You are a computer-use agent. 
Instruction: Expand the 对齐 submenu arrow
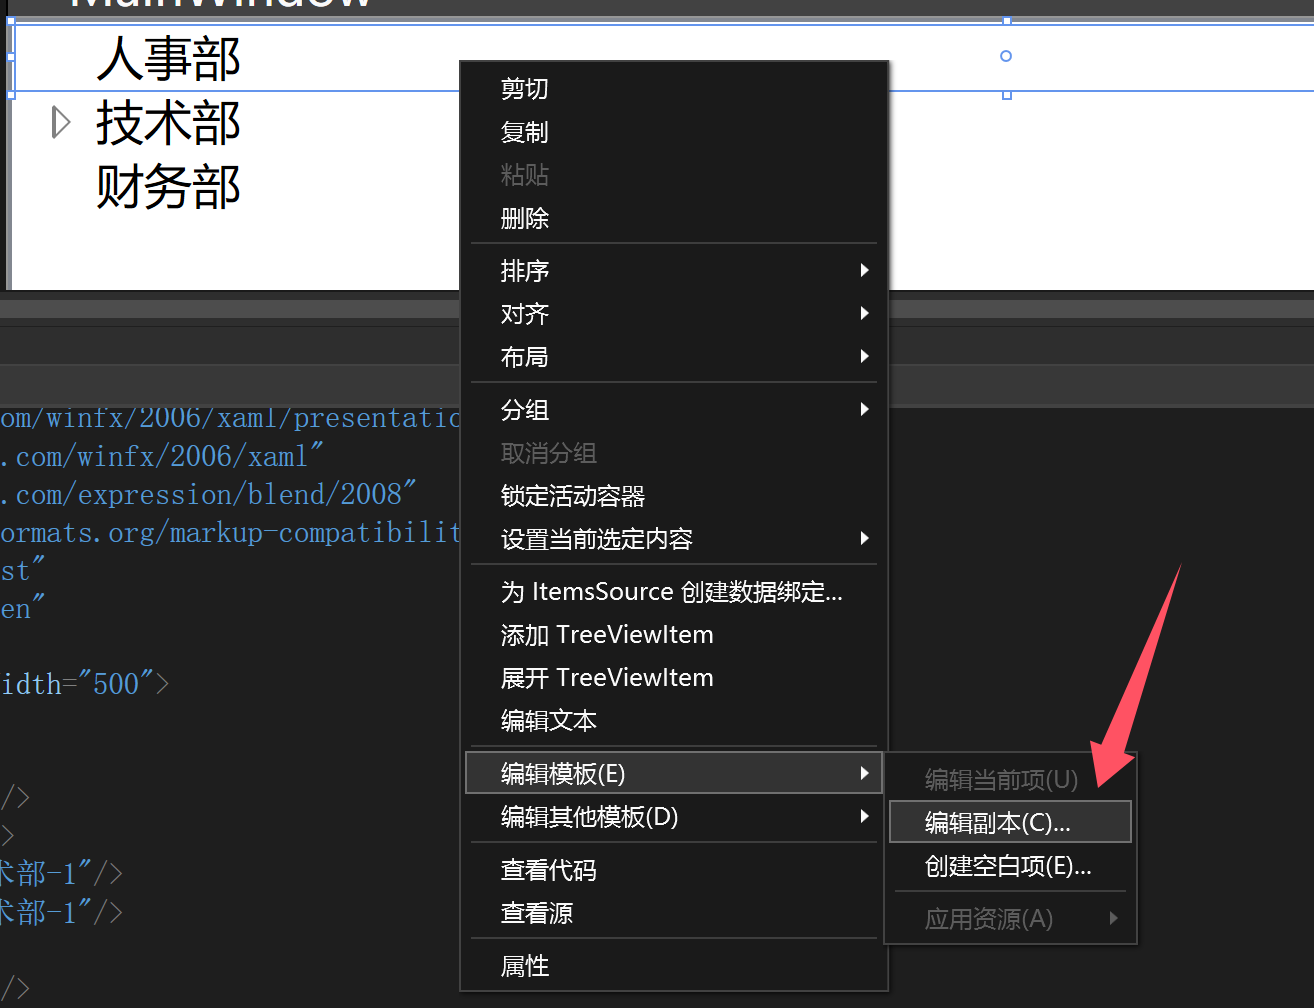(x=864, y=314)
